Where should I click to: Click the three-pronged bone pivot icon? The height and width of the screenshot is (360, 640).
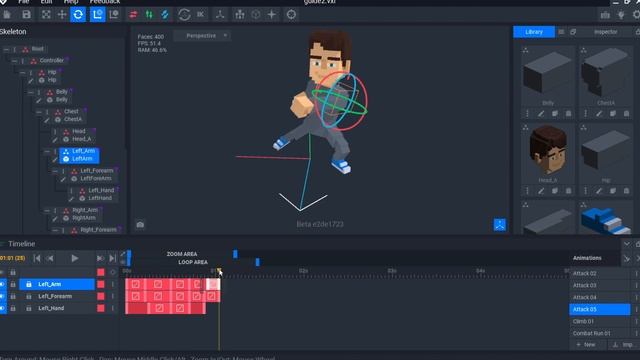220,15
